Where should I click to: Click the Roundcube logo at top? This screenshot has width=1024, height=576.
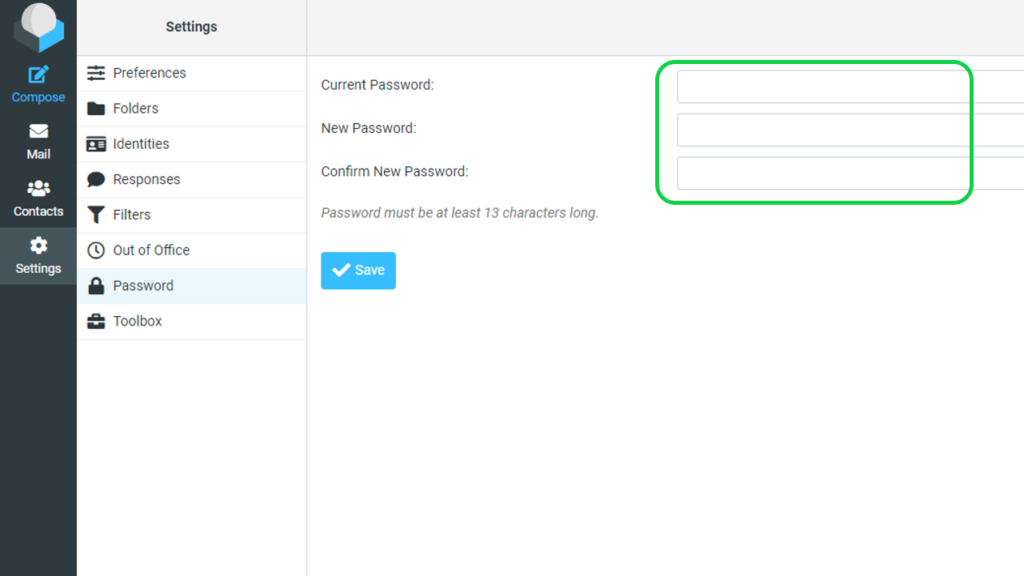point(39,27)
